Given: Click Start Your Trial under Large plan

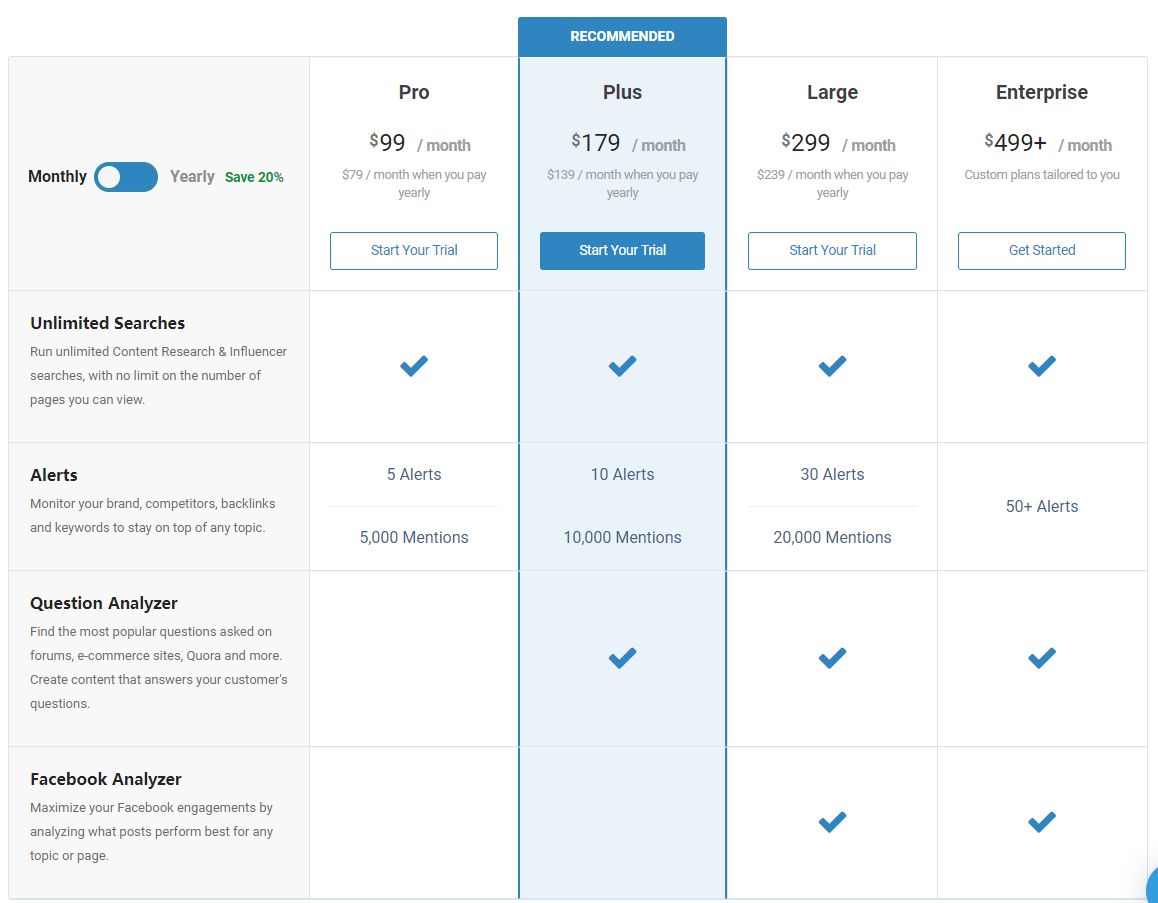Looking at the screenshot, I should pos(832,251).
